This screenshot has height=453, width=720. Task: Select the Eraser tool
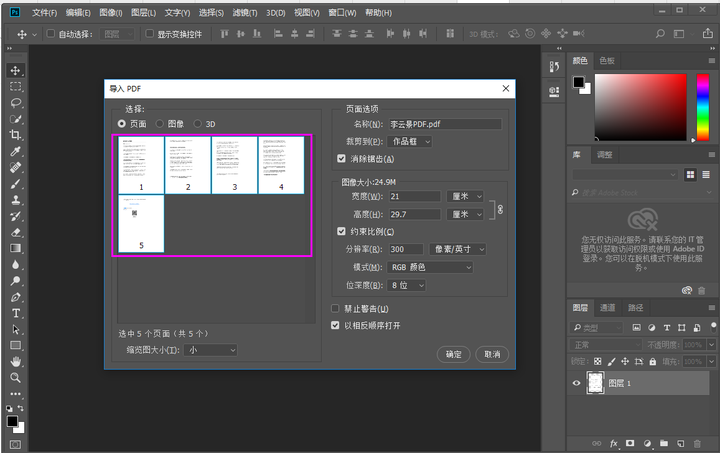pos(15,232)
